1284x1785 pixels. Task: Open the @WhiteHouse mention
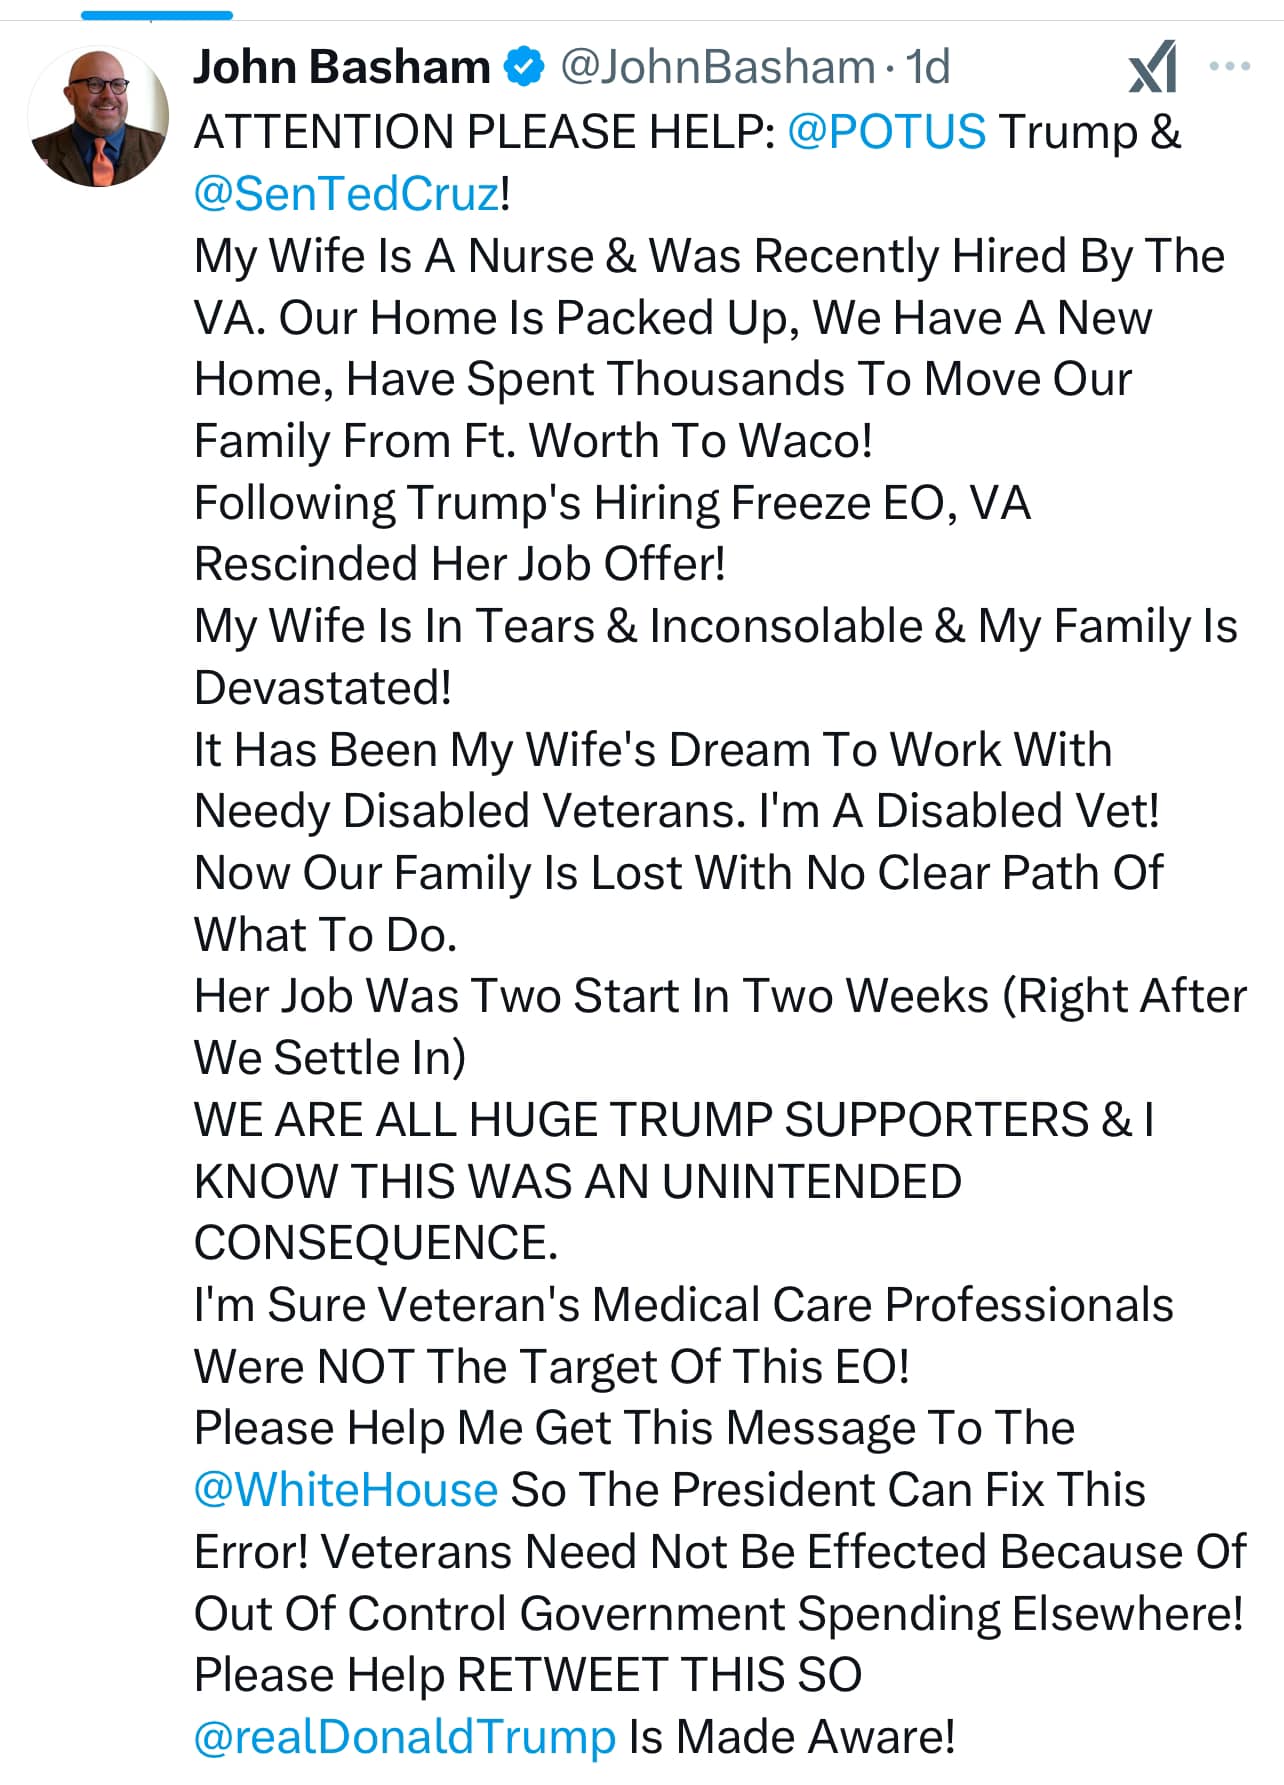coord(346,1490)
